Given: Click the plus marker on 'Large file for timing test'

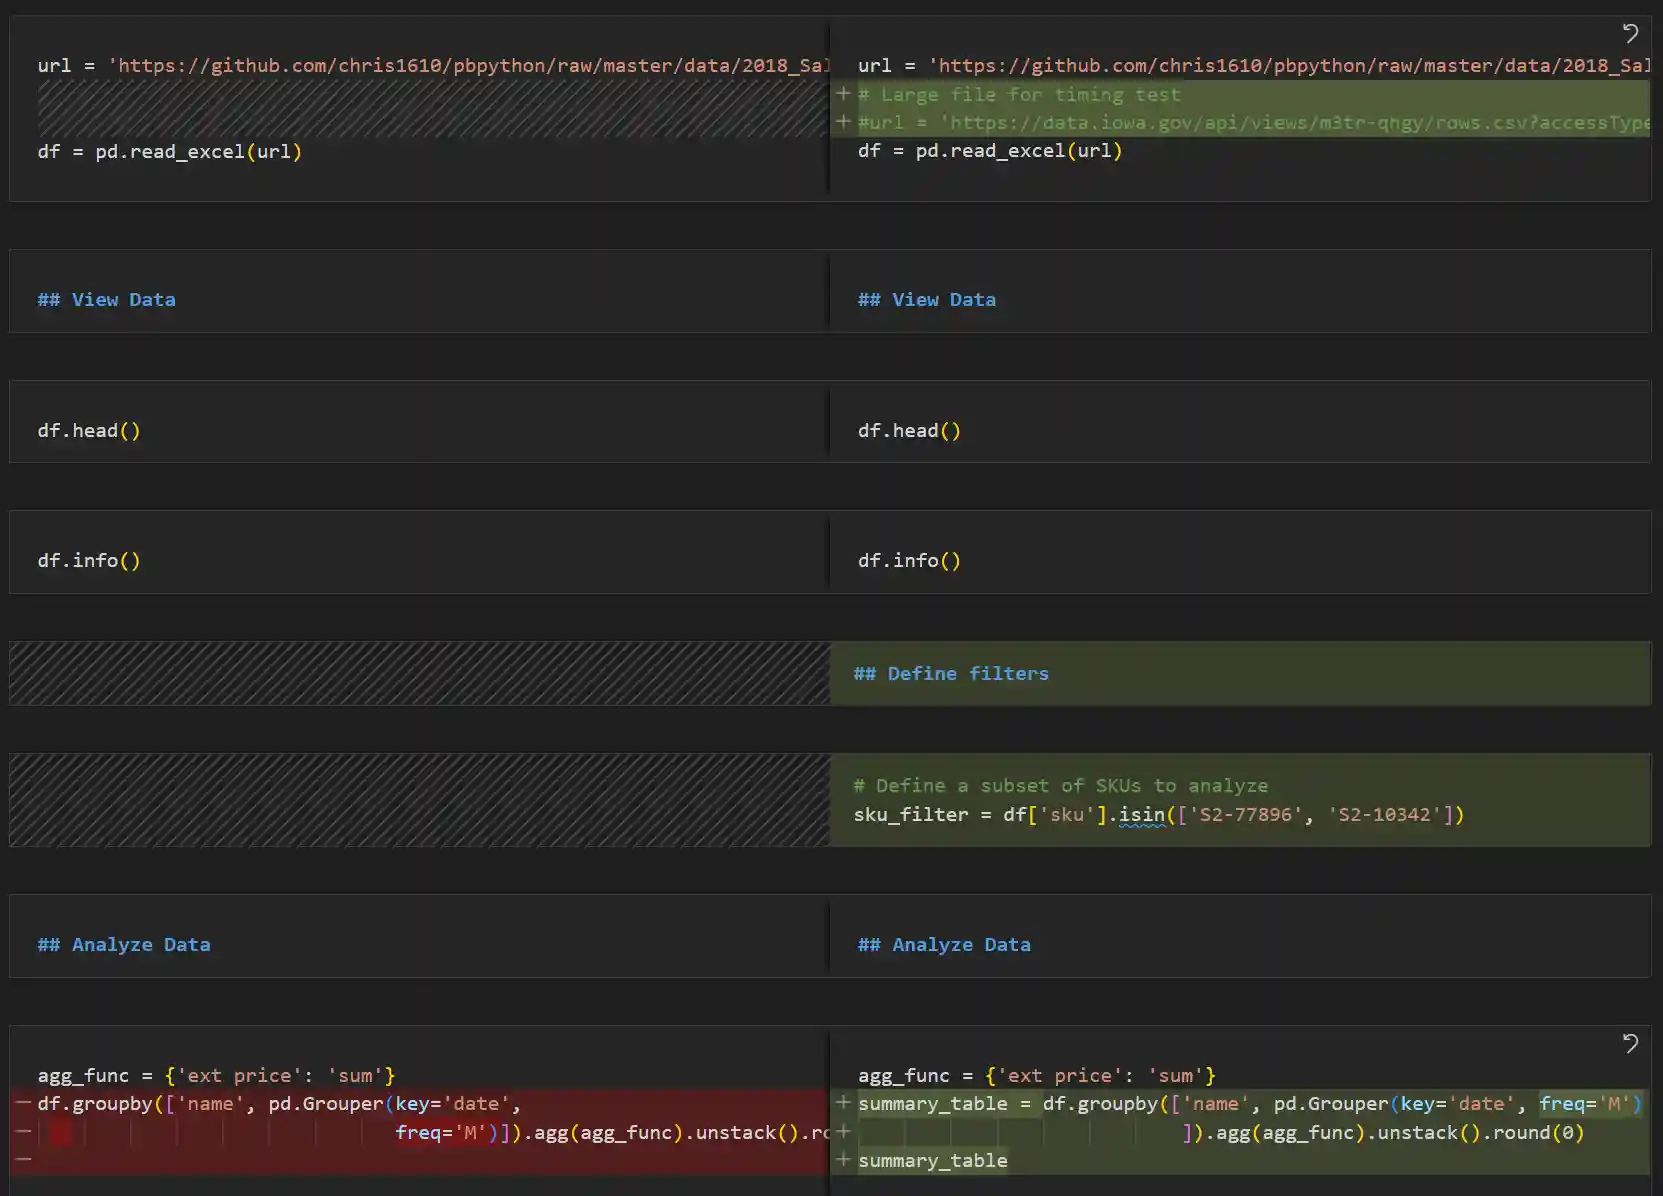Looking at the screenshot, I should click(845, 94).
